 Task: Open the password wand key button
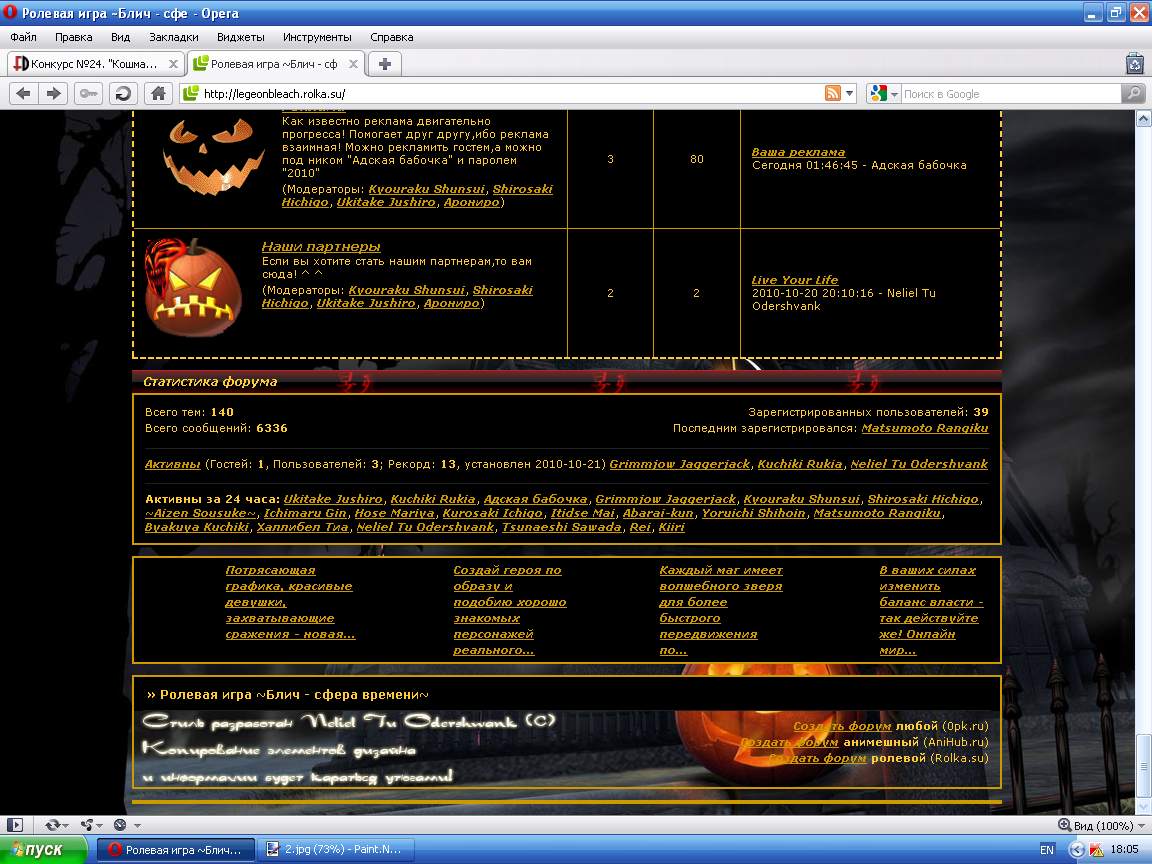[88, 93]
